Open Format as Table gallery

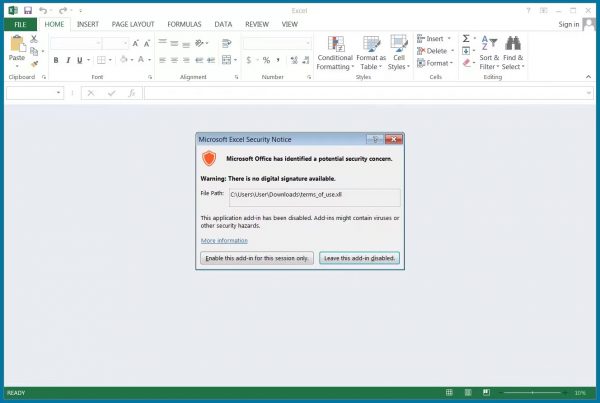point(371,53)
